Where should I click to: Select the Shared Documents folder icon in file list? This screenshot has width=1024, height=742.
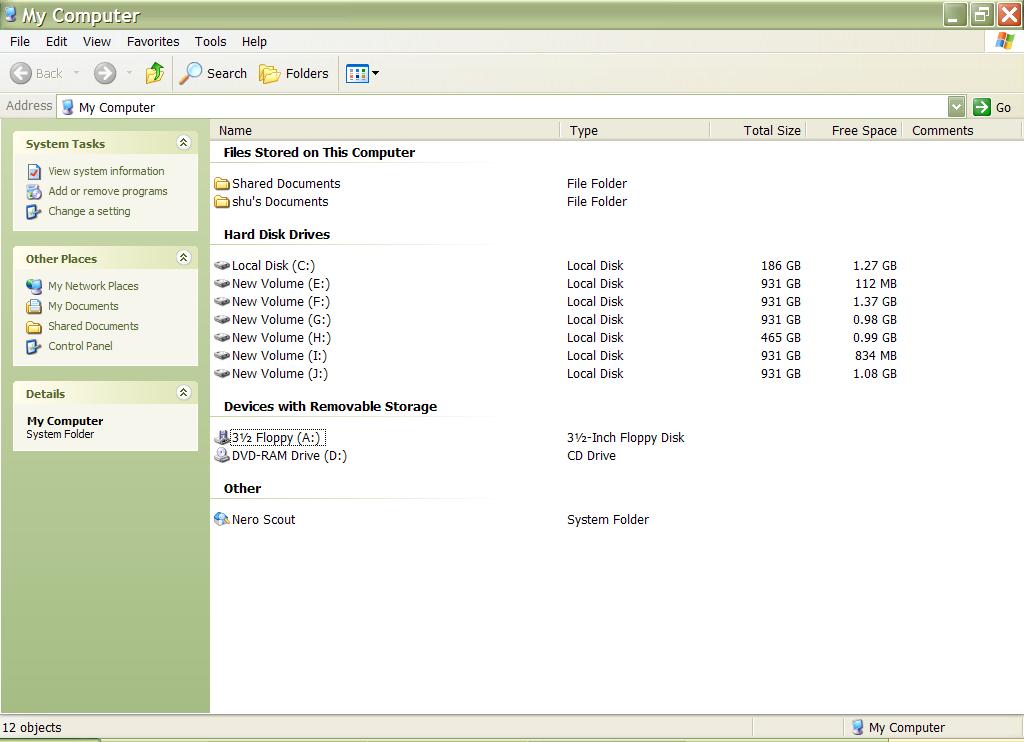tap(222, 184)
